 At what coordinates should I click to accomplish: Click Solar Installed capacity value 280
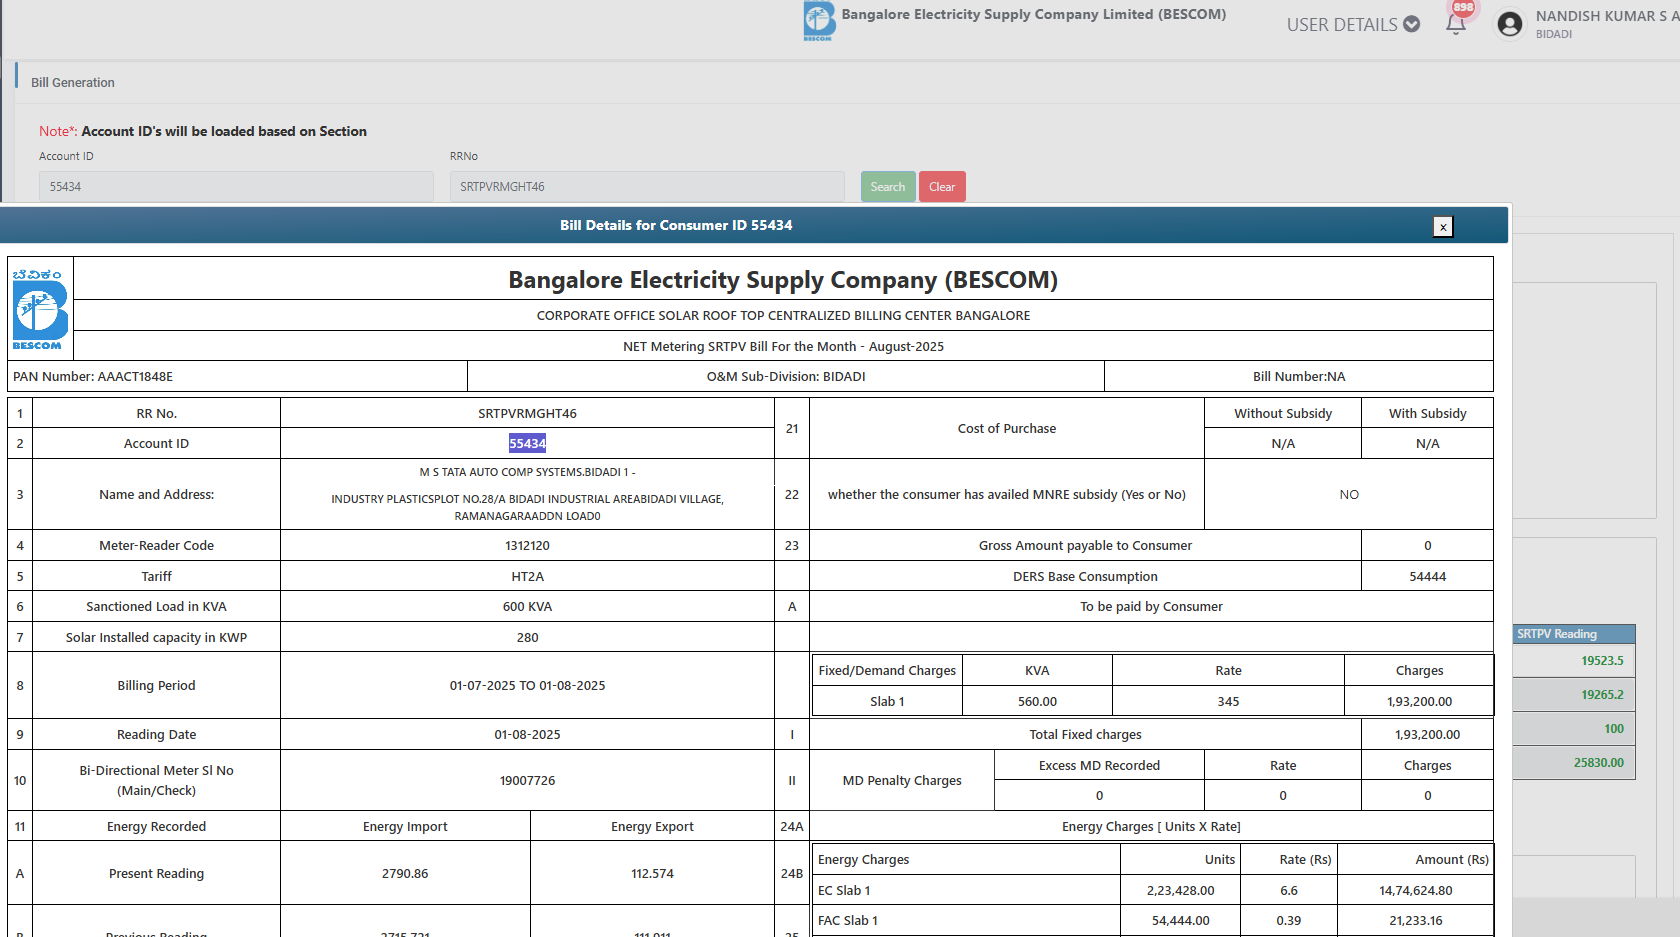coord(527,638)
